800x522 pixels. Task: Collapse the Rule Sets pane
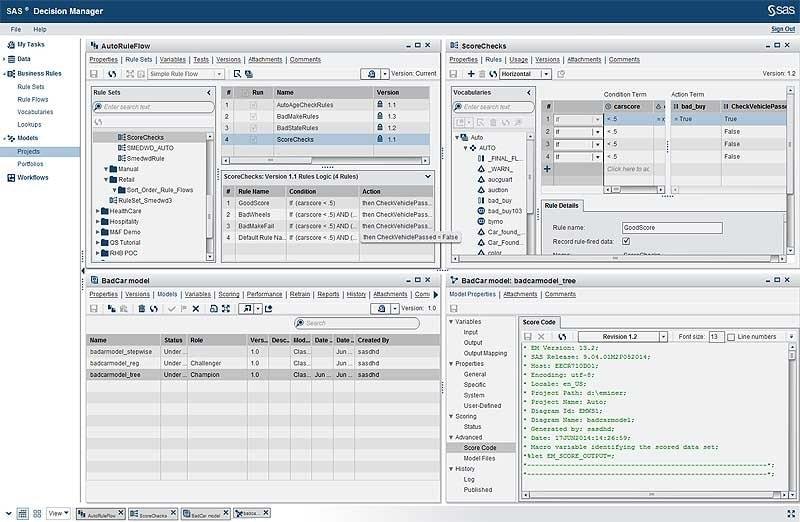[x=209, y=92]
